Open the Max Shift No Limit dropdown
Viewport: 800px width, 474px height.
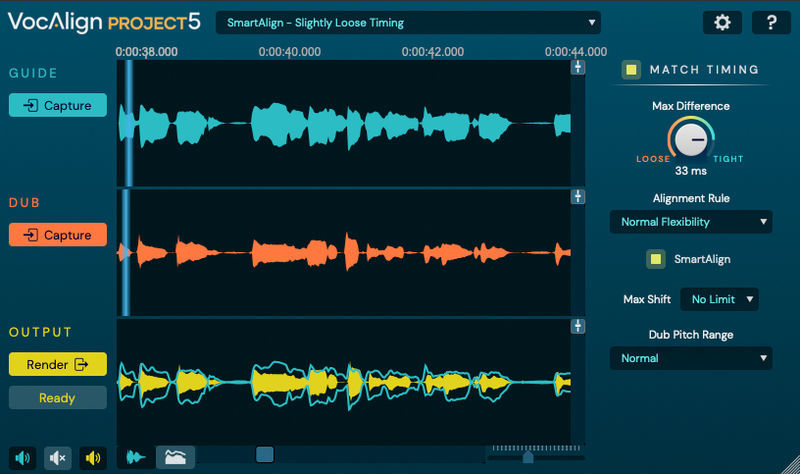719,300
